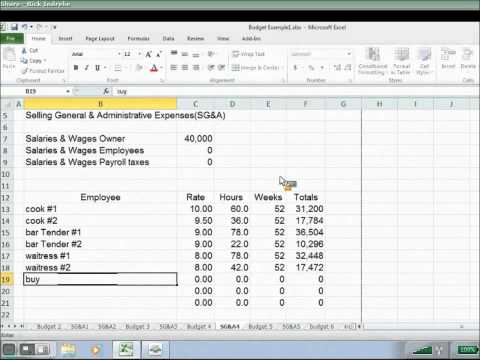Expand the Copy options dropdown arrow
Screen dimensions: 480x360
click(x=45, y=61)
